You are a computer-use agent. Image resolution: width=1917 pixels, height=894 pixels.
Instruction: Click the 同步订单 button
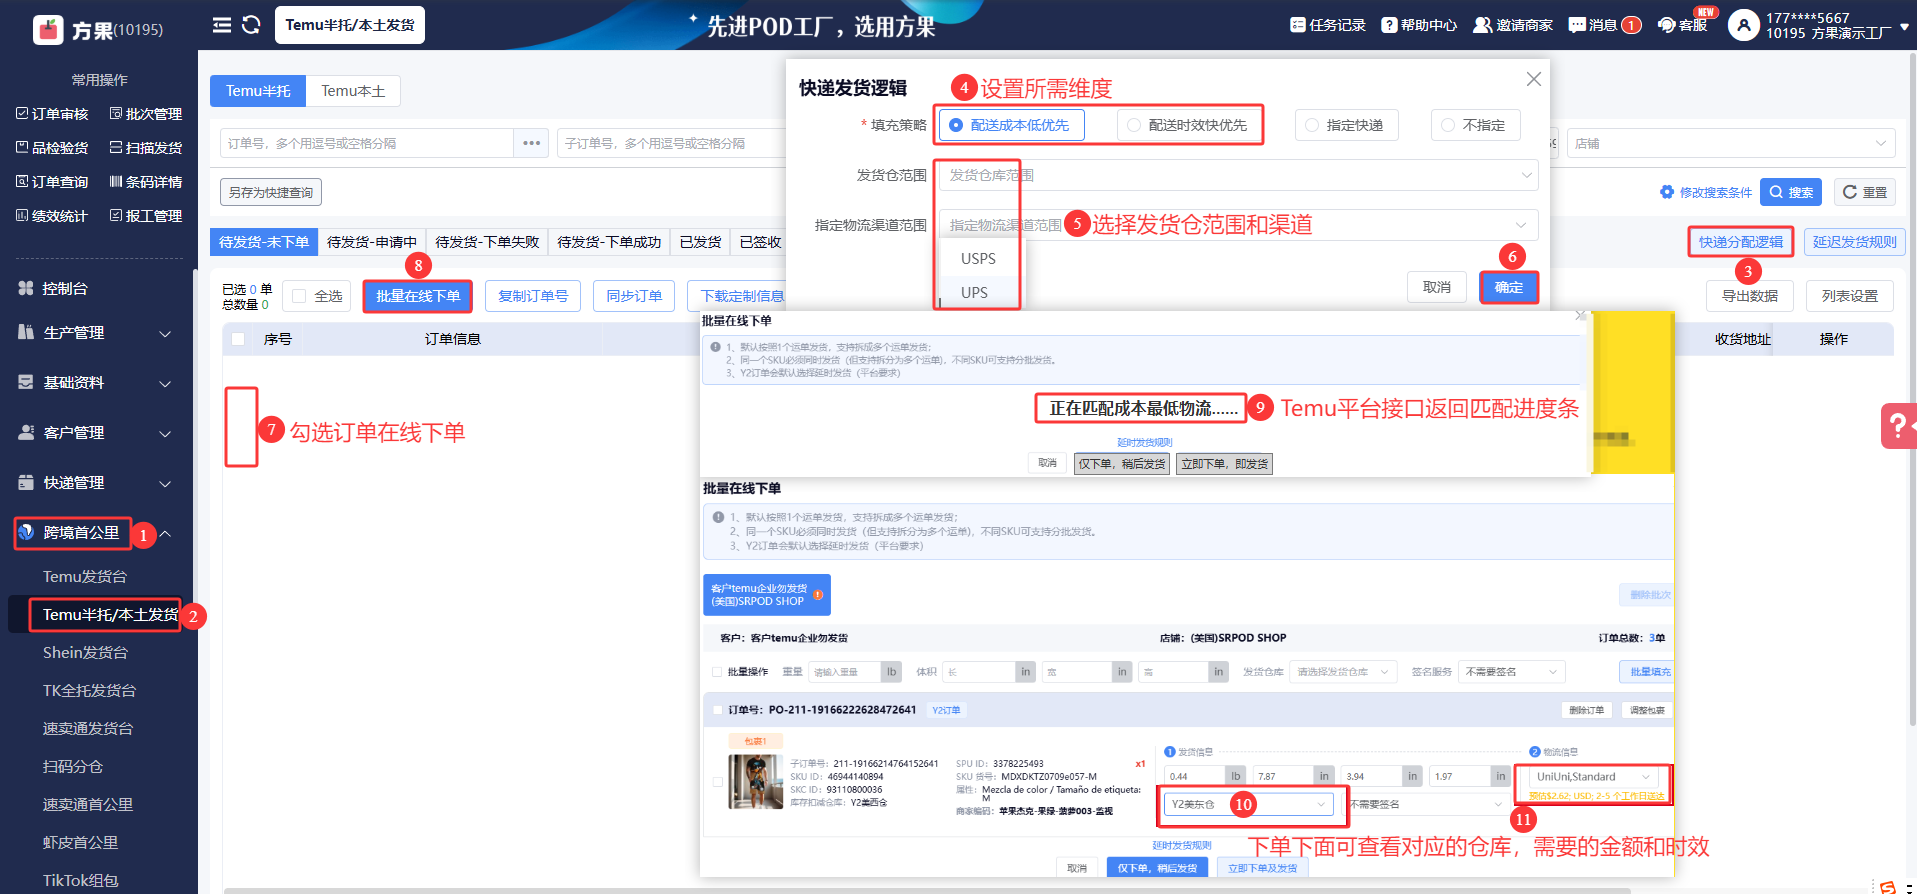[634, 296]
